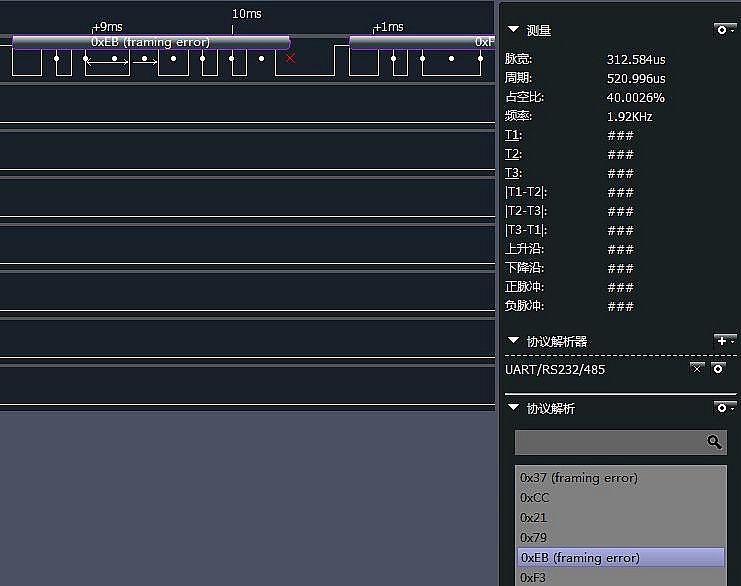Screen dimensions: 741x586
Task: Click the red X framing error marker
Action: pos(290,58)
